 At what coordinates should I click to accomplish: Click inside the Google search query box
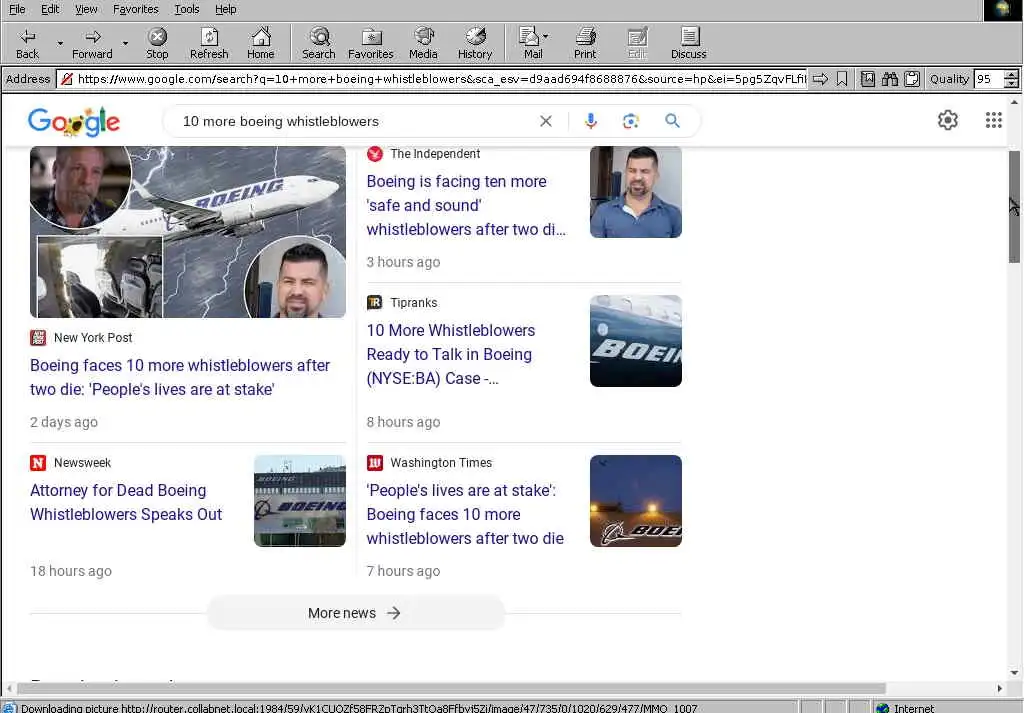point(353,121)
